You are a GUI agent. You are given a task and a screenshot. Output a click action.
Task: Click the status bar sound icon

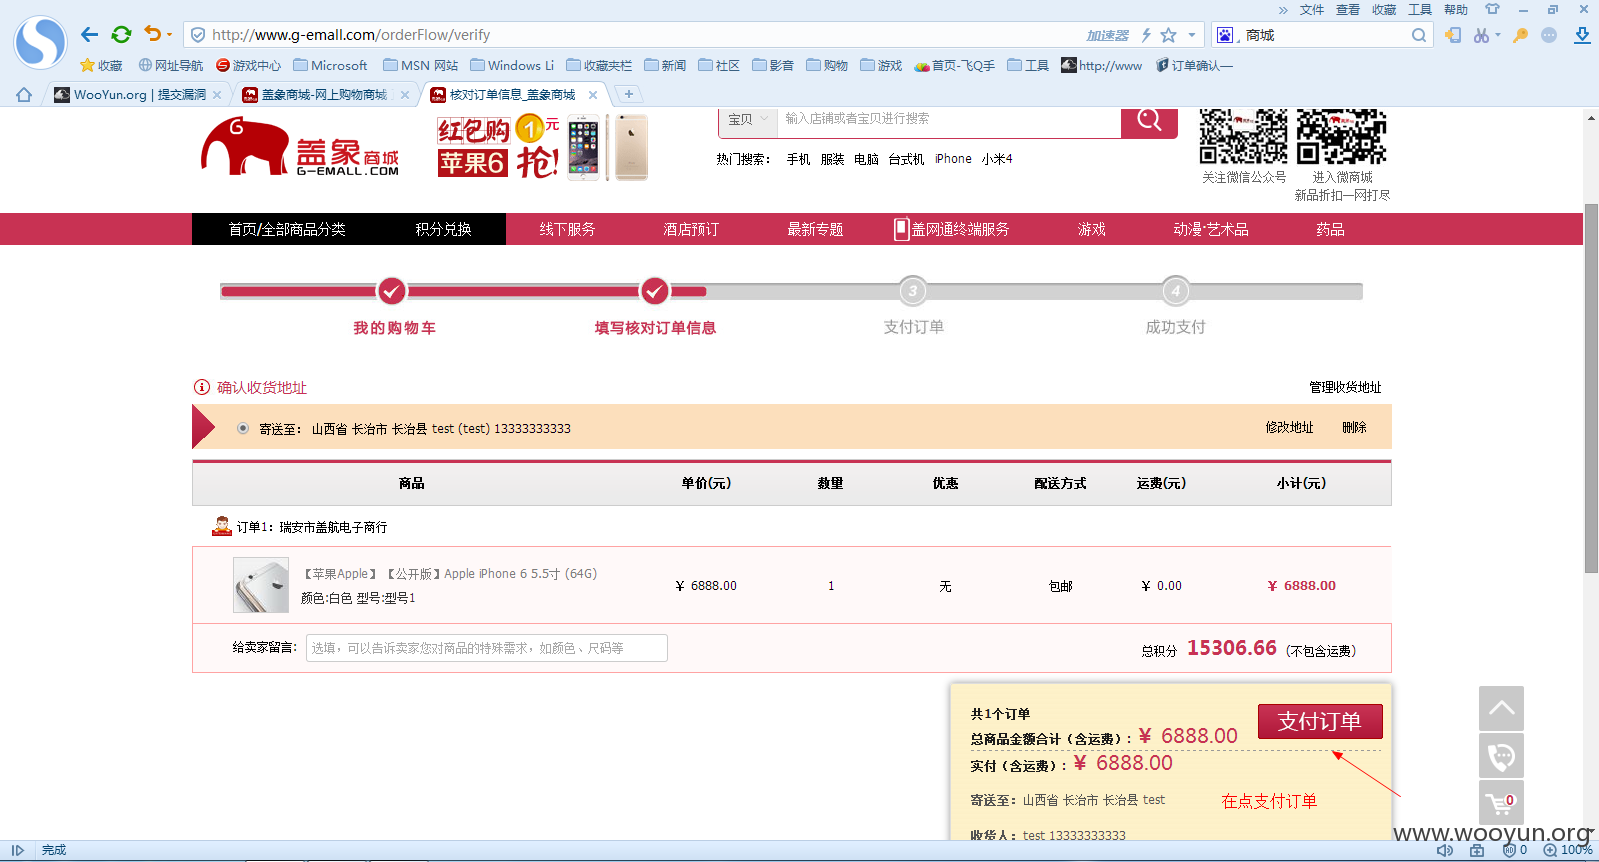coord(1445,850)
